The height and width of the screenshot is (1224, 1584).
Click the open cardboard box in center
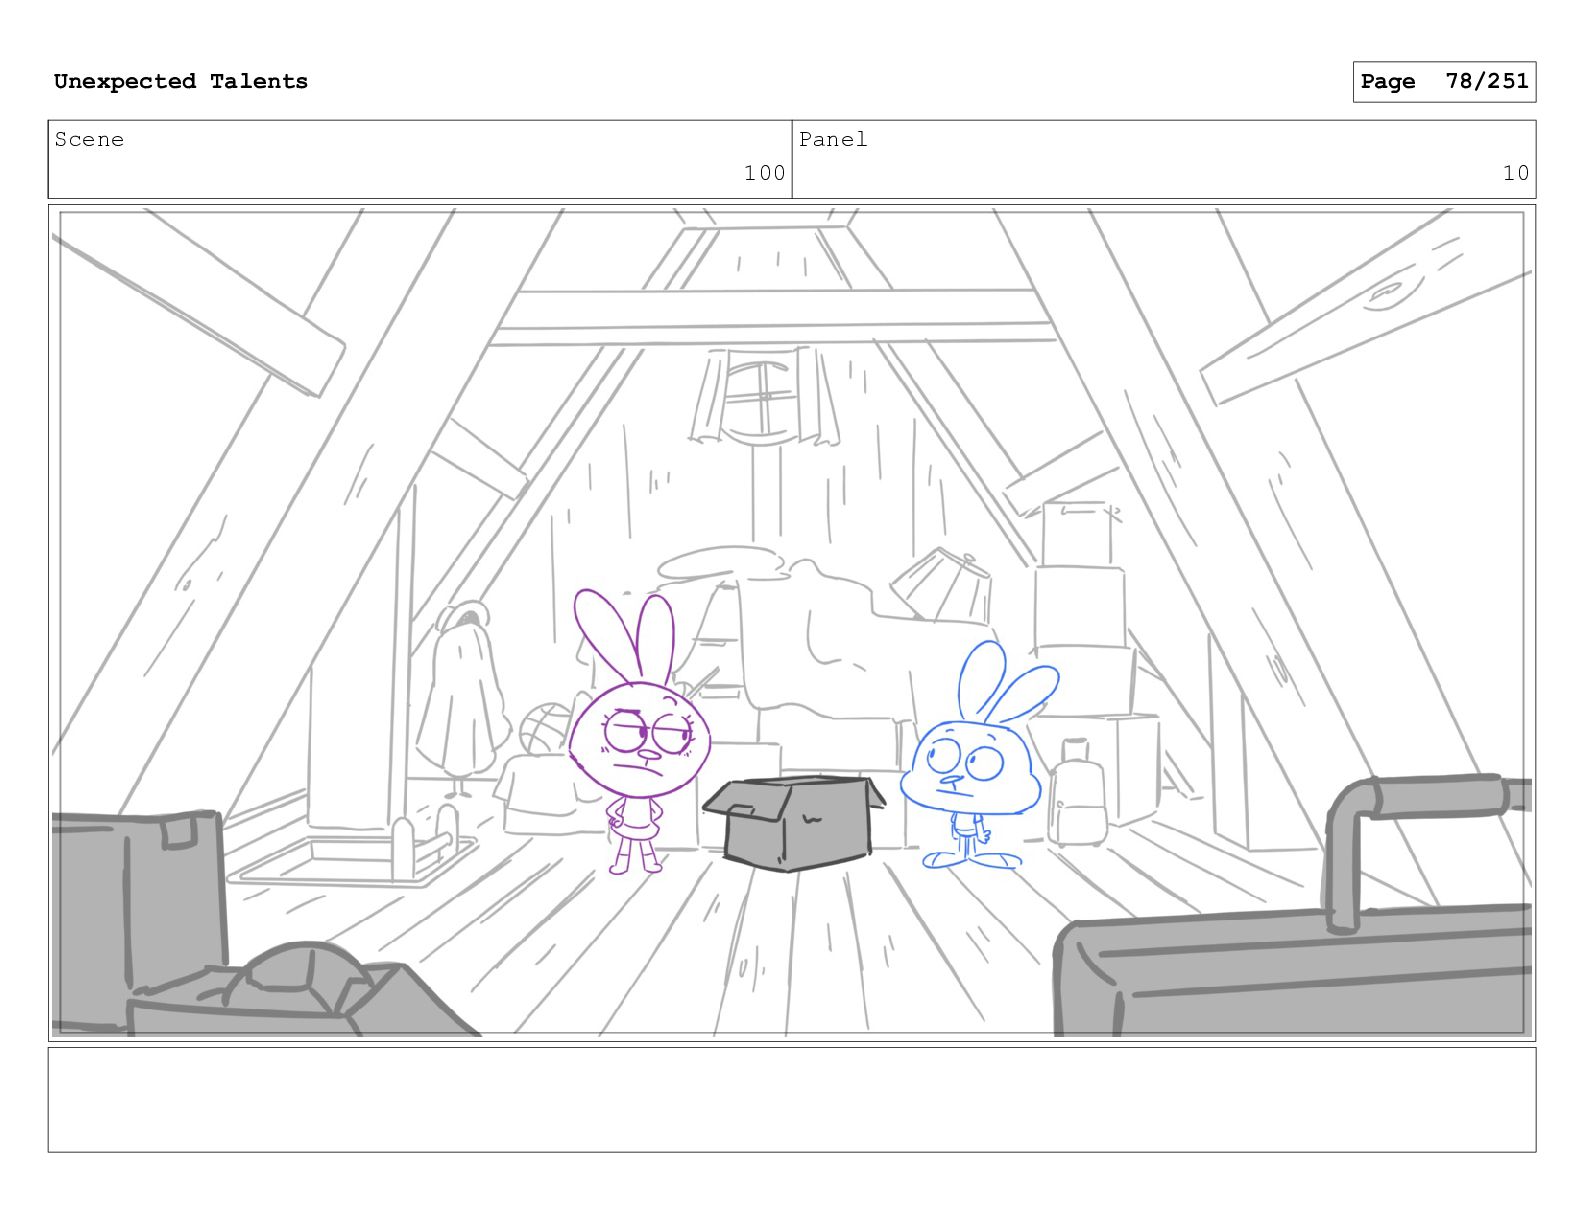(x=794, y=822)
